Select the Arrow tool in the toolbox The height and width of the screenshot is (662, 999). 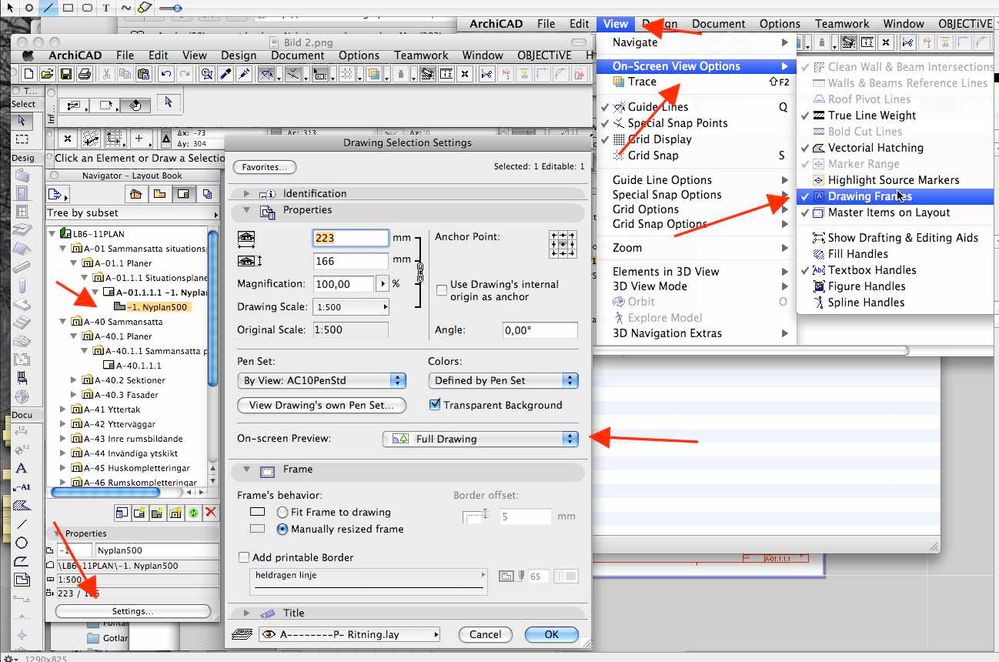(x=22, y=120)
